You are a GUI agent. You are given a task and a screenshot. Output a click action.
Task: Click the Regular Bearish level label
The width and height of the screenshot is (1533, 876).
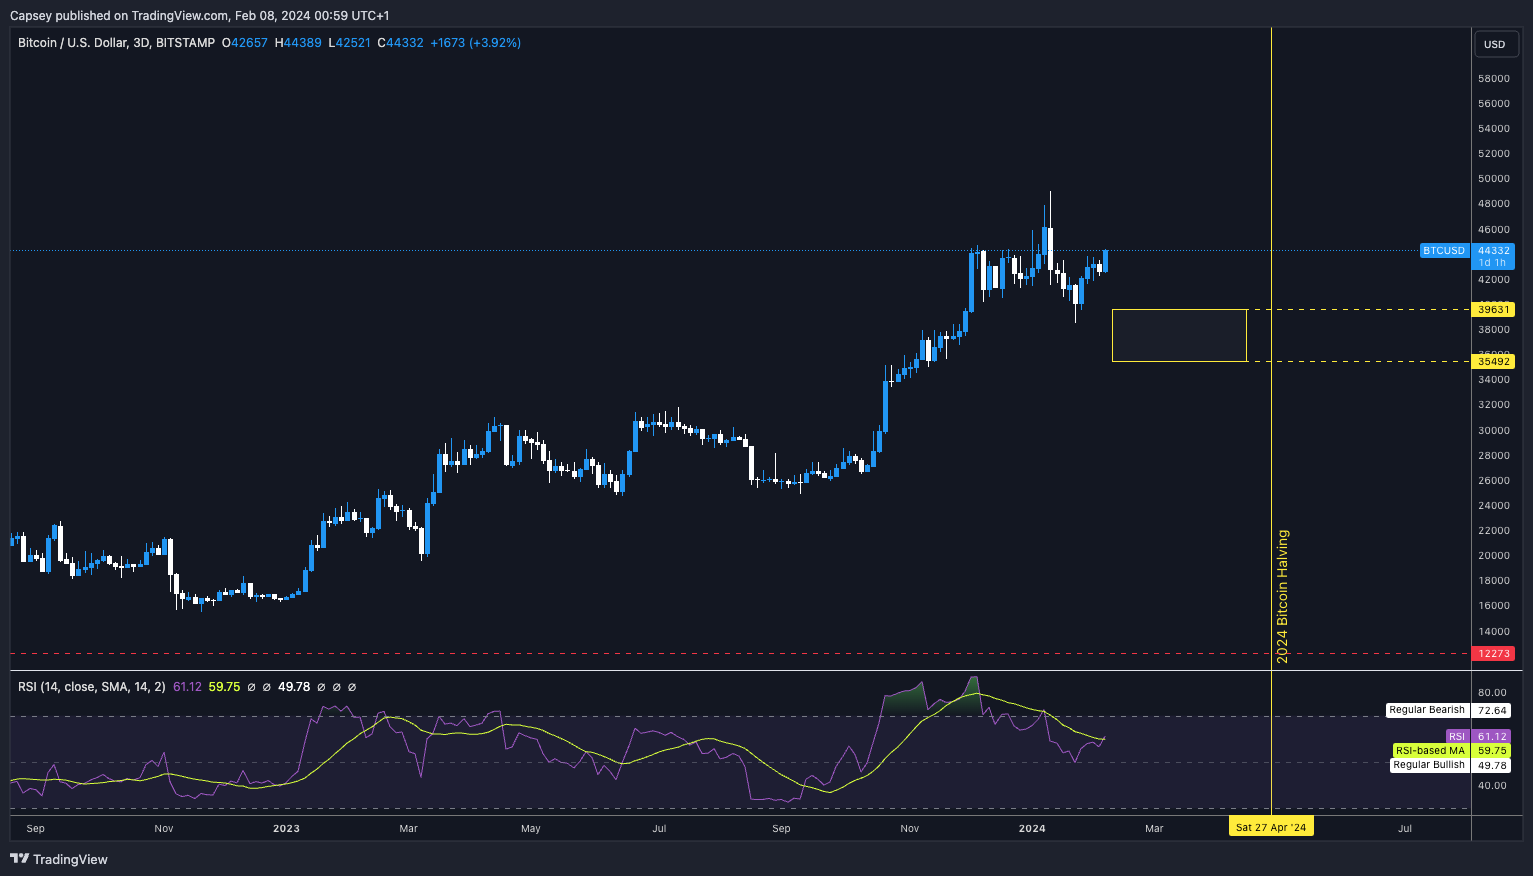click(x=1426, y=710)
